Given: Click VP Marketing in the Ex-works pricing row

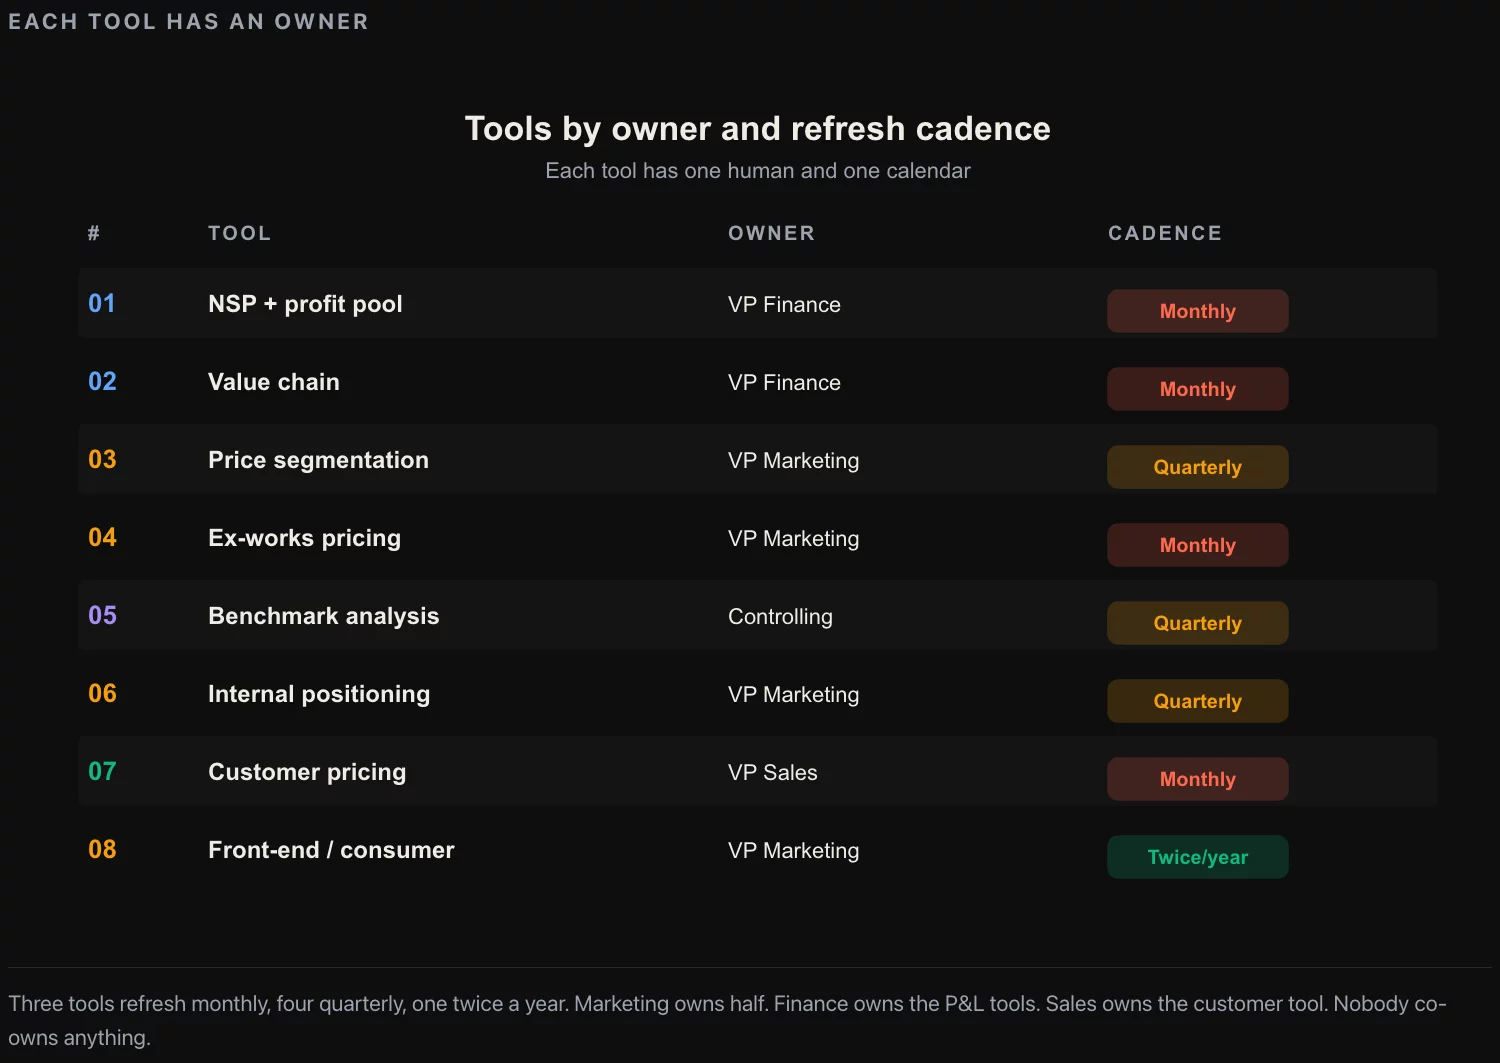Looking at the screenshot, I should [x=793, y=539].
